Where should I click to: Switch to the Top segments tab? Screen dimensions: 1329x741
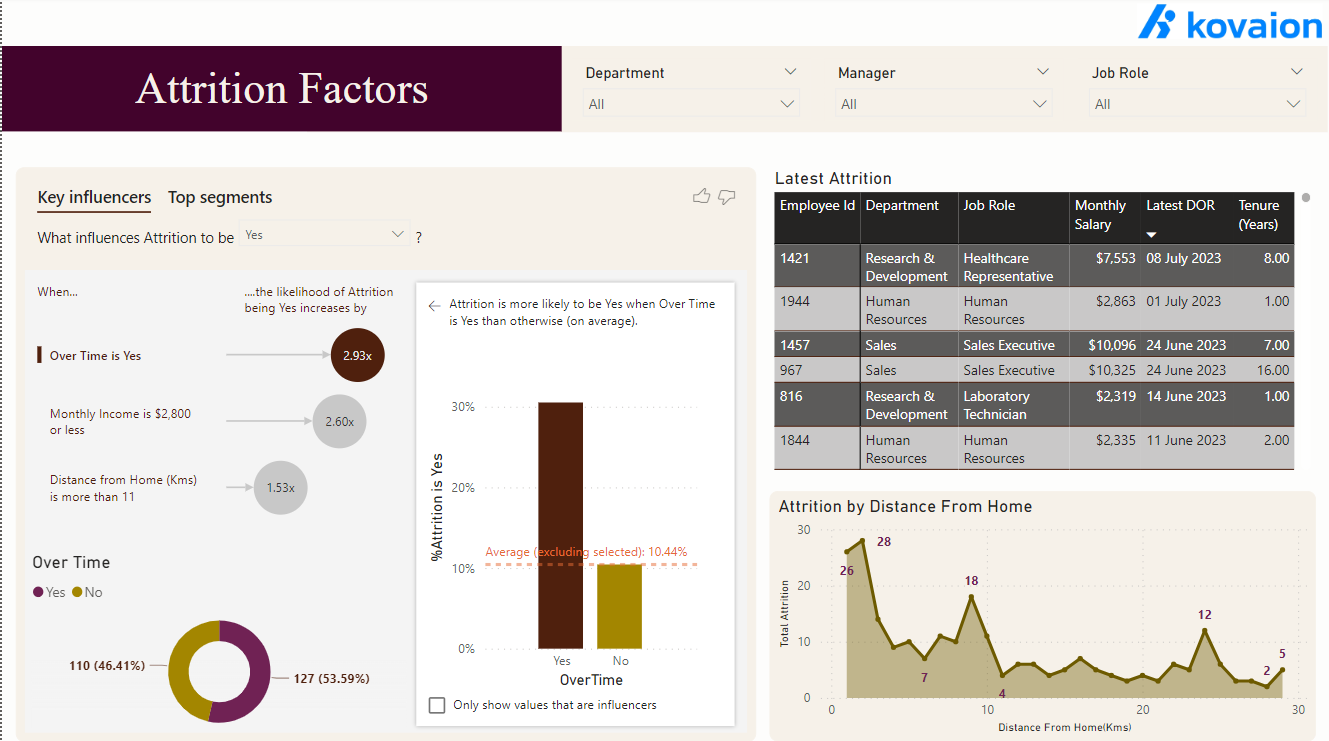(220, 197)
